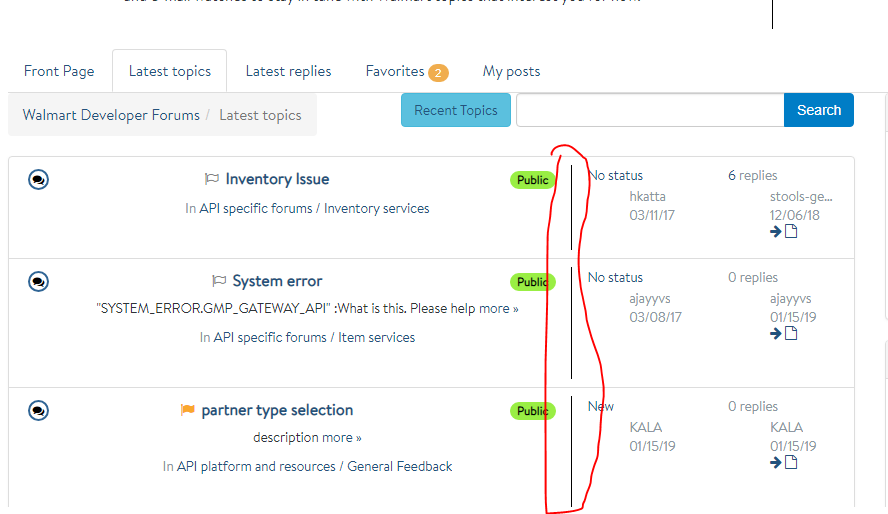The width and height of the screenshot is (888, 514).
Task: Click date 03/11/17
Action: (652, 215)
